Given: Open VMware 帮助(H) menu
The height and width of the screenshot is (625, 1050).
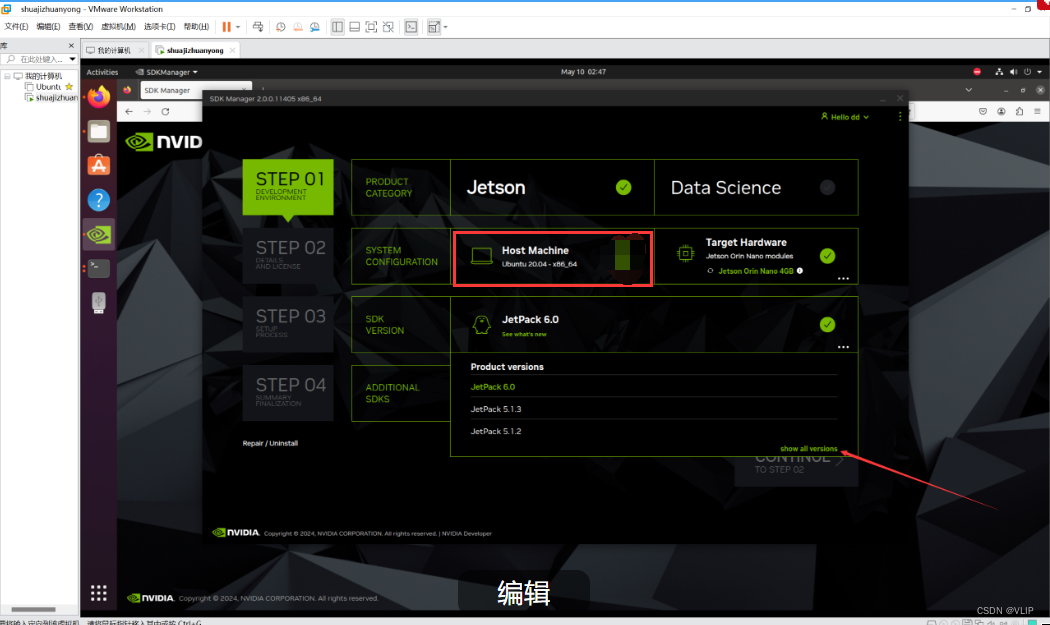Looking at the screenshot, I should (196, 27).
